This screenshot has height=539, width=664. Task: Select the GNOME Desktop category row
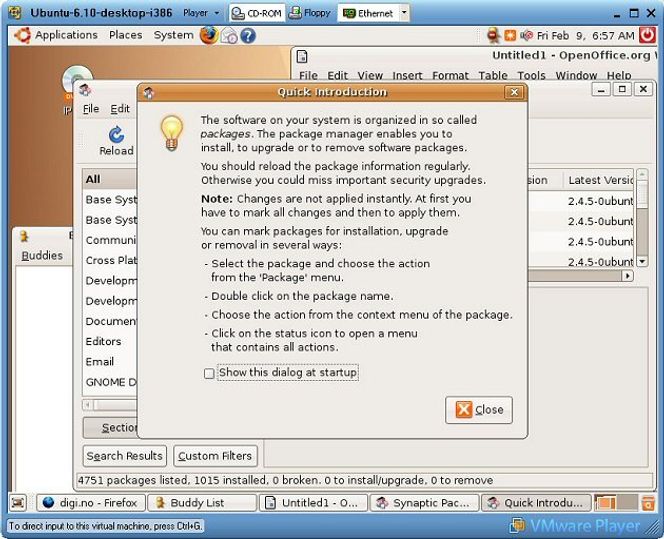coord(110,382)
